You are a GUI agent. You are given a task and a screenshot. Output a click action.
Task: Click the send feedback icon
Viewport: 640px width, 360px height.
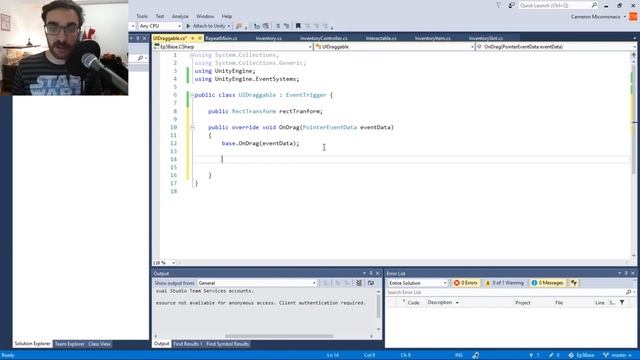tap(511, 5)
